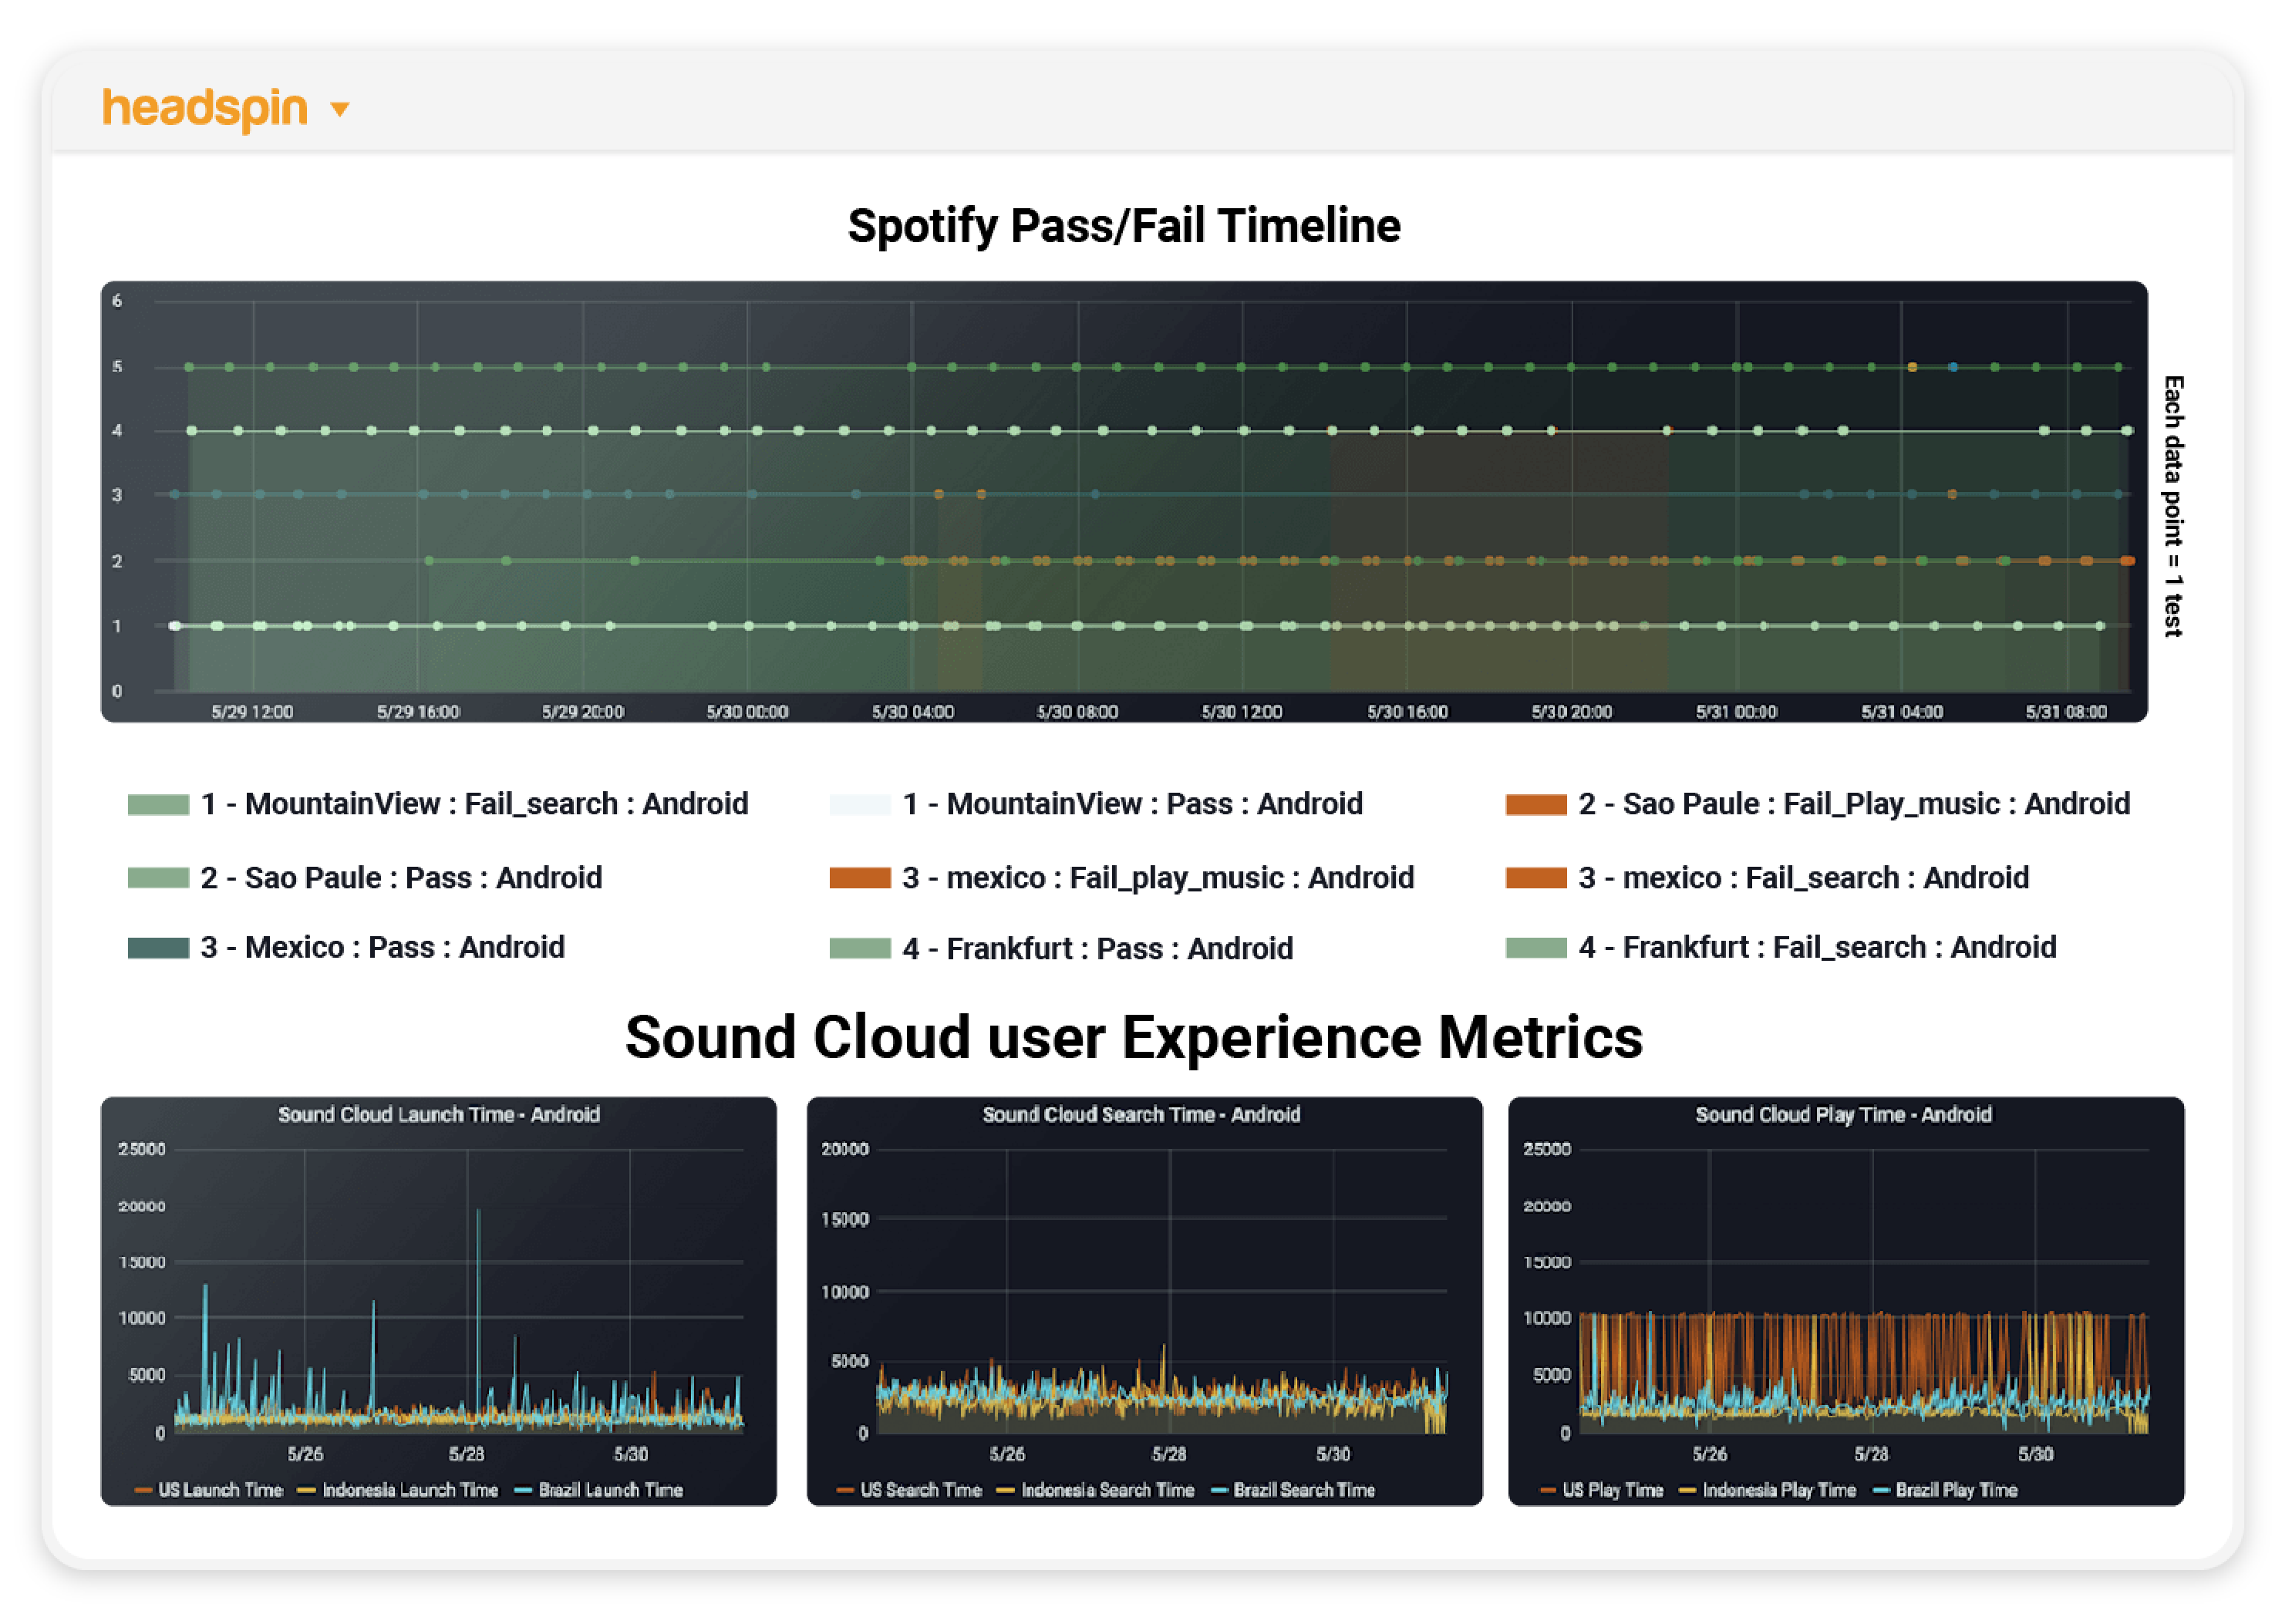Image resolution: width=2292 pixels, height=1624 pixels.
Task: Hide the MountainView : Pass : Android series
Action: tap(858, 803)
